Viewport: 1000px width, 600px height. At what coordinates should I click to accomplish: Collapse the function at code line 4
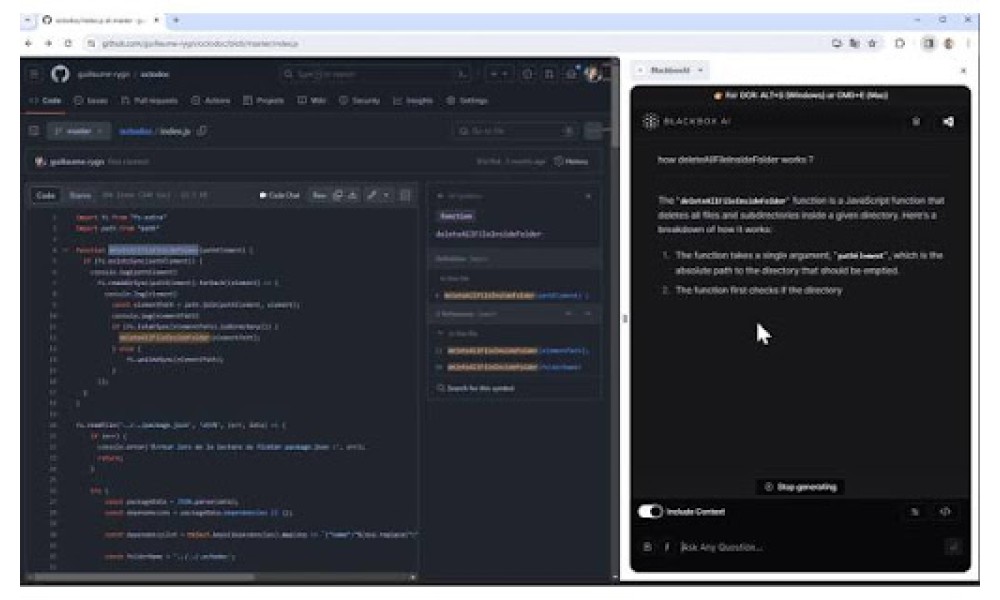(66, 250)
